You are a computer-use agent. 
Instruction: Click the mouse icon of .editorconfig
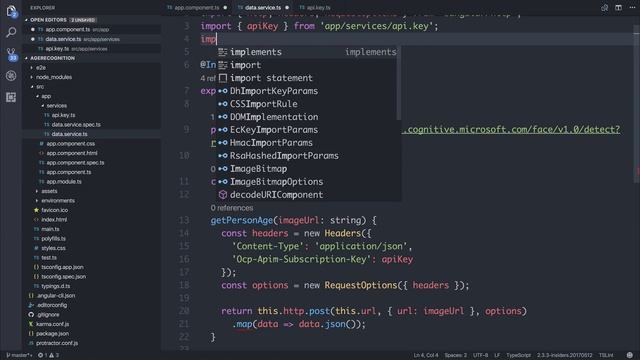31,305
